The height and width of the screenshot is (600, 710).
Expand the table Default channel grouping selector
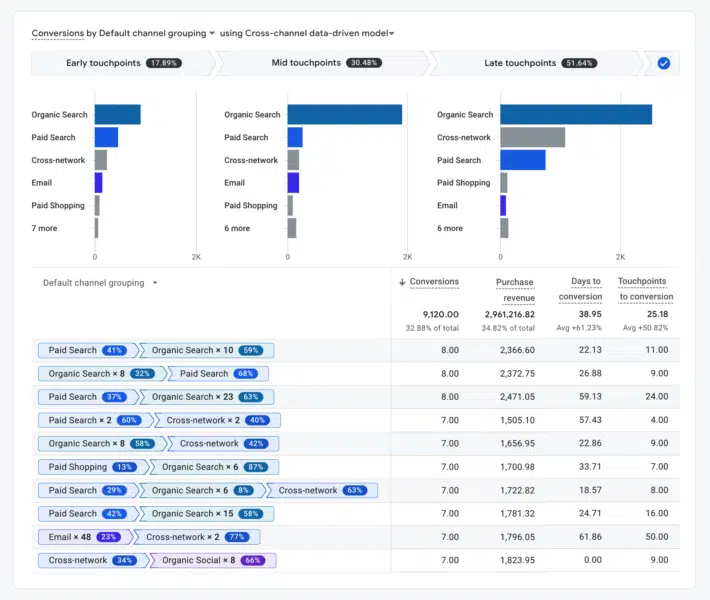(x=100, y=283)
